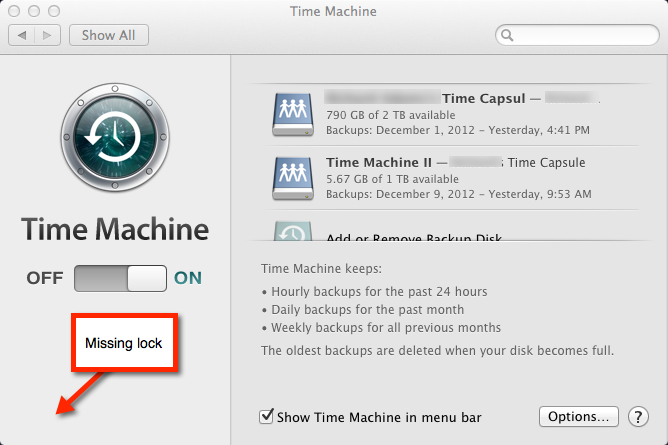
Task: Click the backups December 9, 2012 line
Action: click(459, 194)
